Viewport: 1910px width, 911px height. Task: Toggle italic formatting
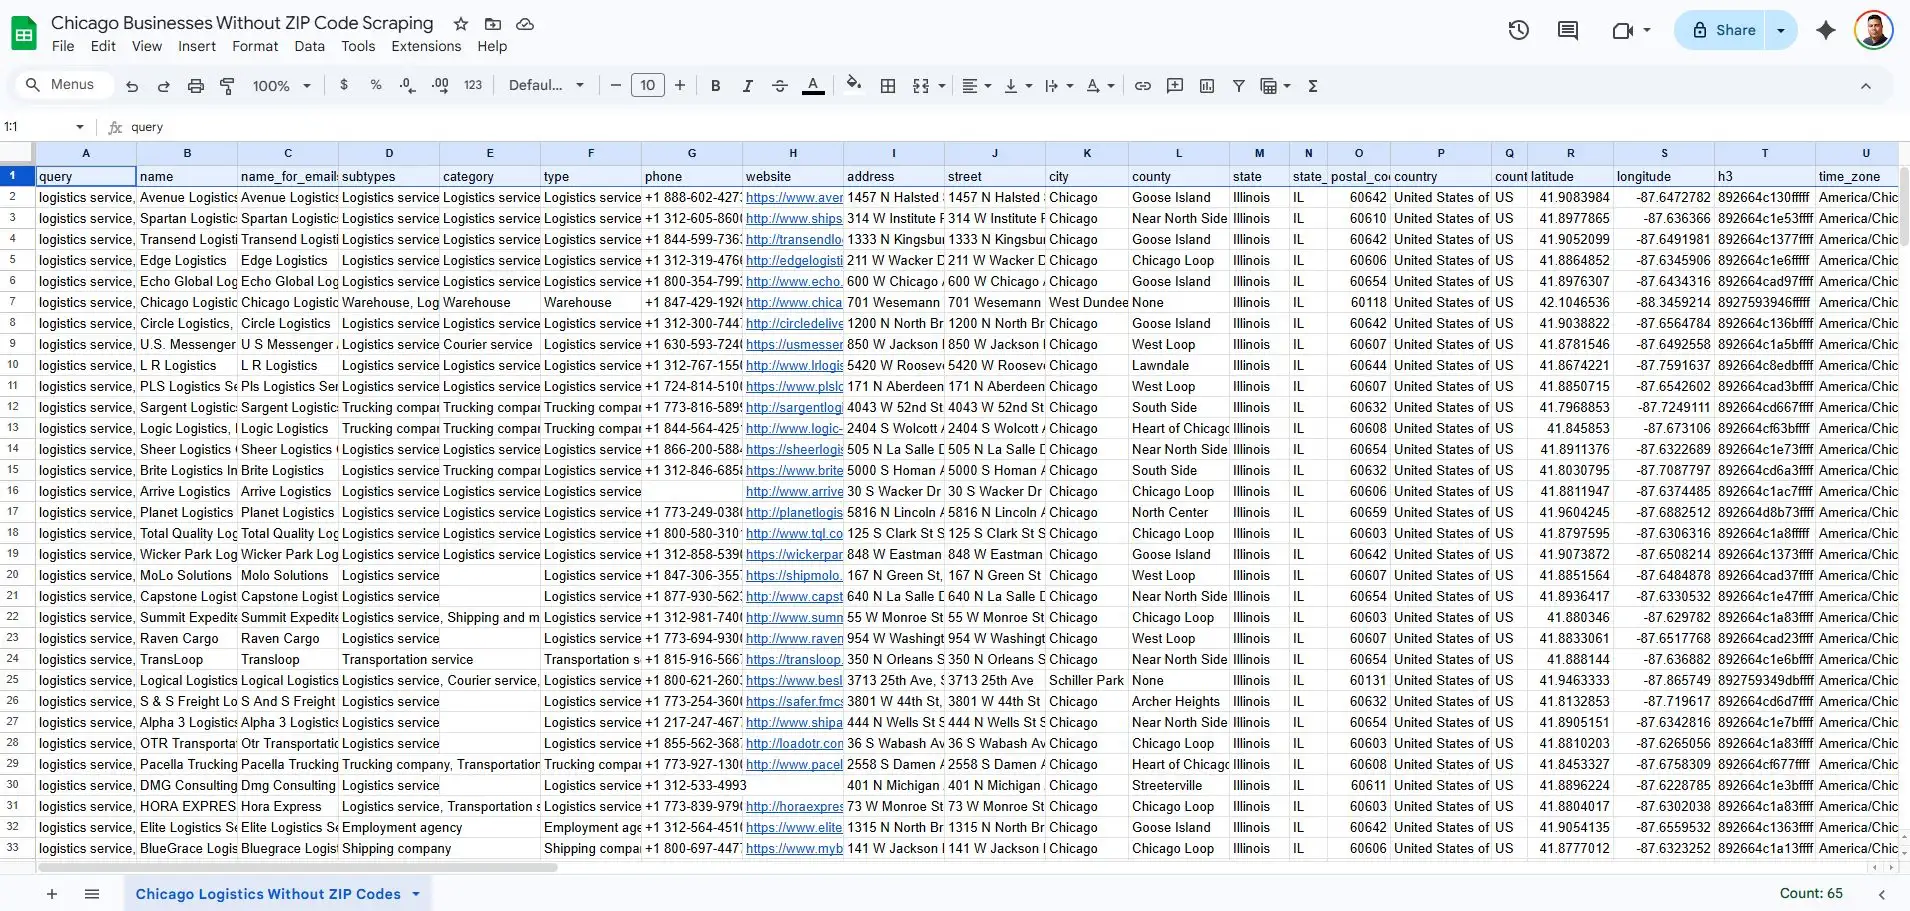click(x=747, y=86)
